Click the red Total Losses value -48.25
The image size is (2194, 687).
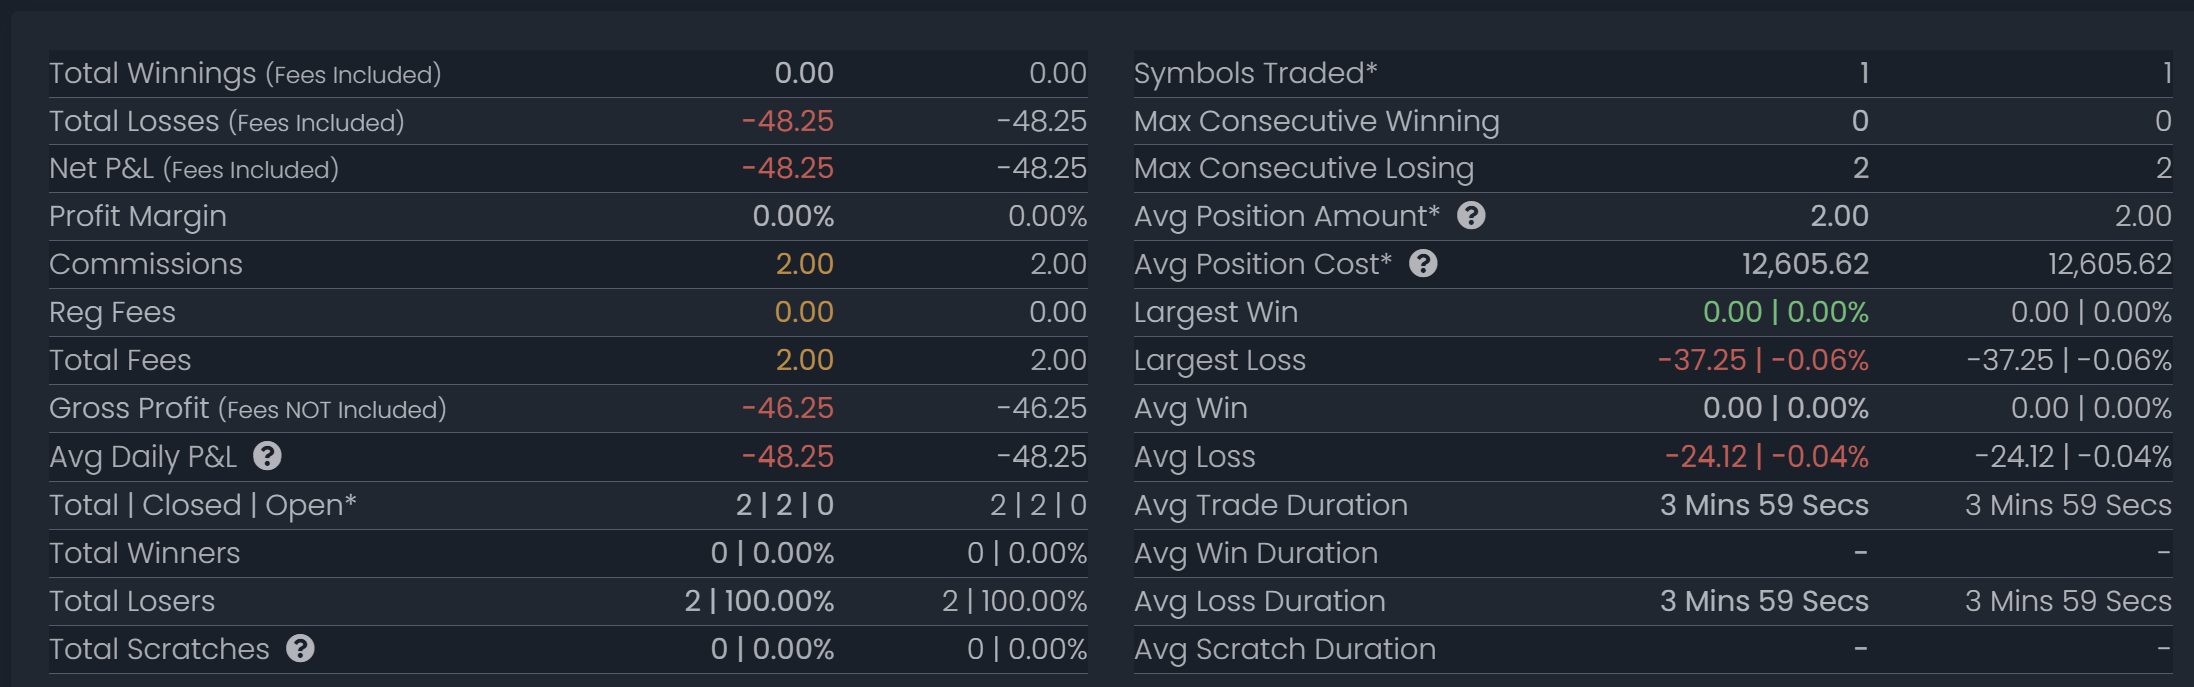click(x=788, y=121)
